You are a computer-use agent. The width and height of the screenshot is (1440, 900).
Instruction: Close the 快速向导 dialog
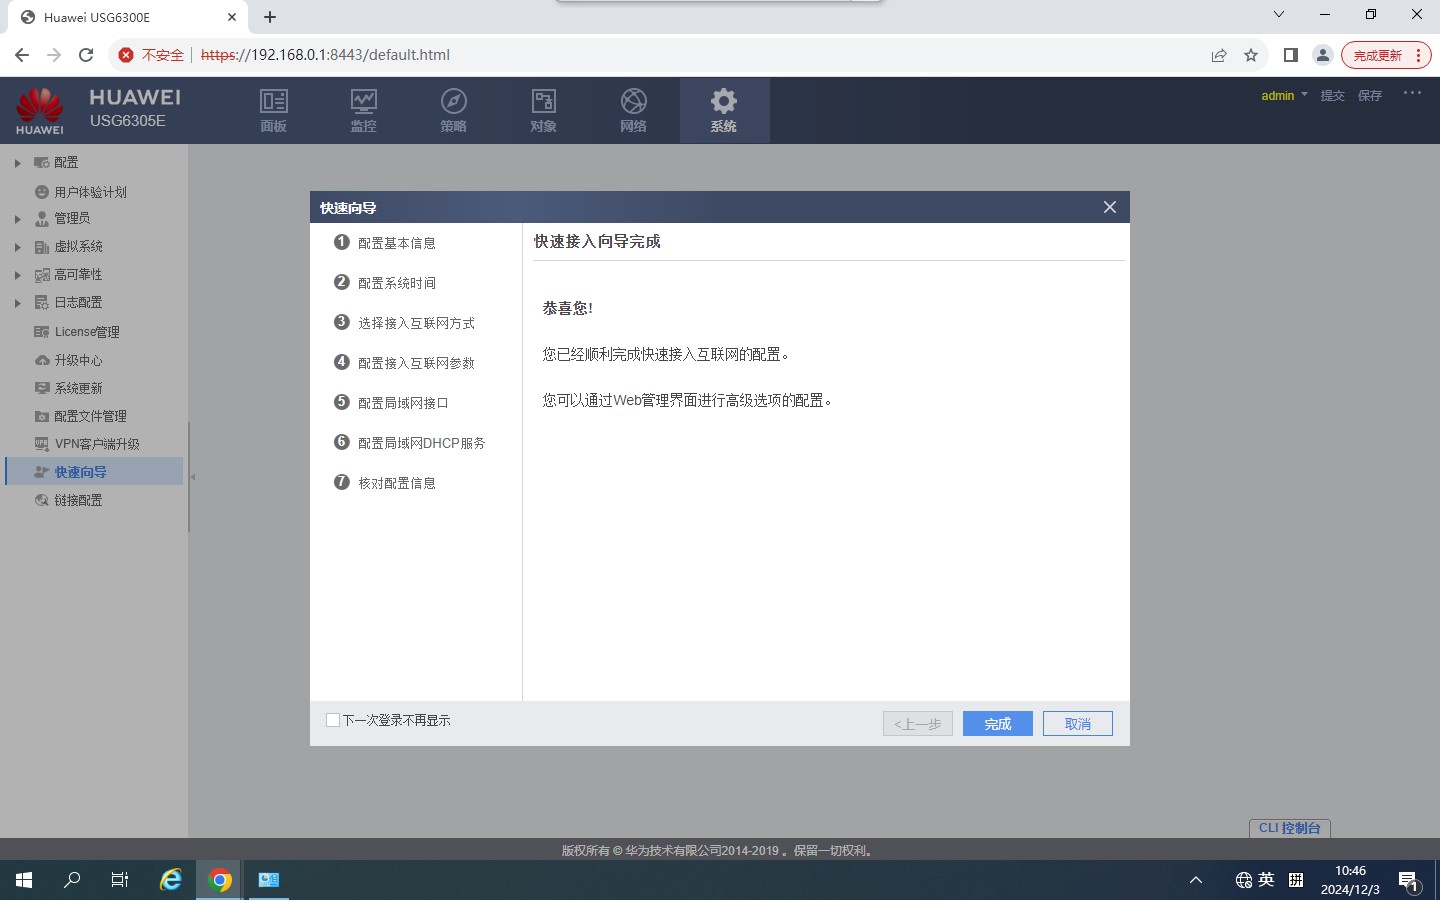[1109, 207]
